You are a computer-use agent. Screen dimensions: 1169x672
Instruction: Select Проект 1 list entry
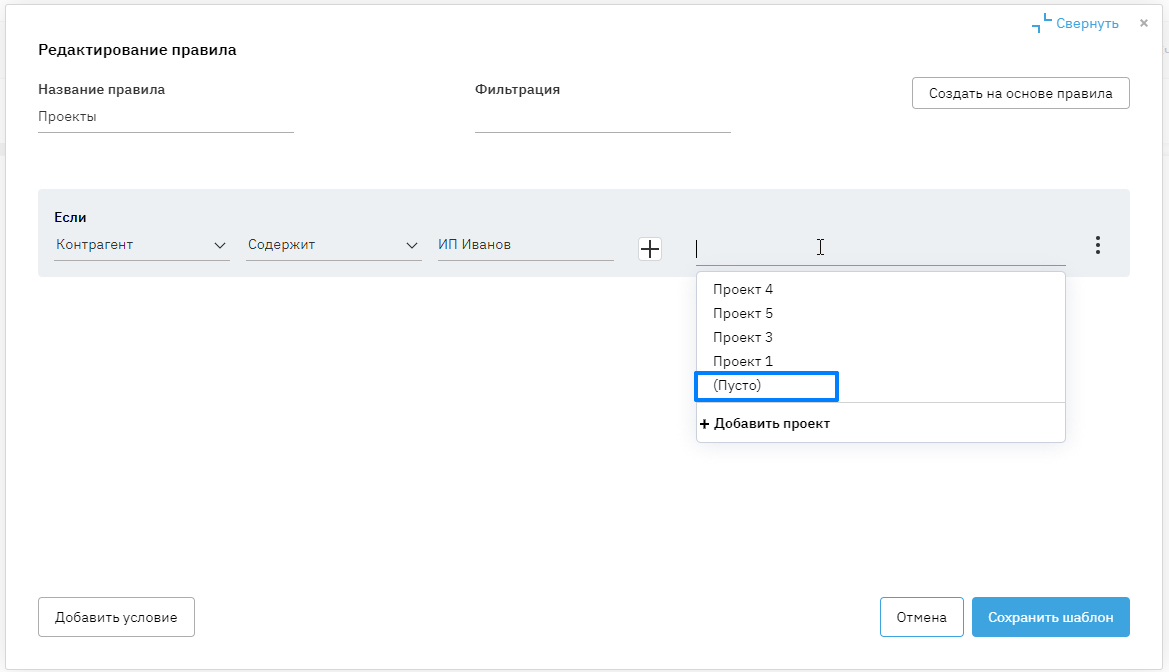[743, 362]
